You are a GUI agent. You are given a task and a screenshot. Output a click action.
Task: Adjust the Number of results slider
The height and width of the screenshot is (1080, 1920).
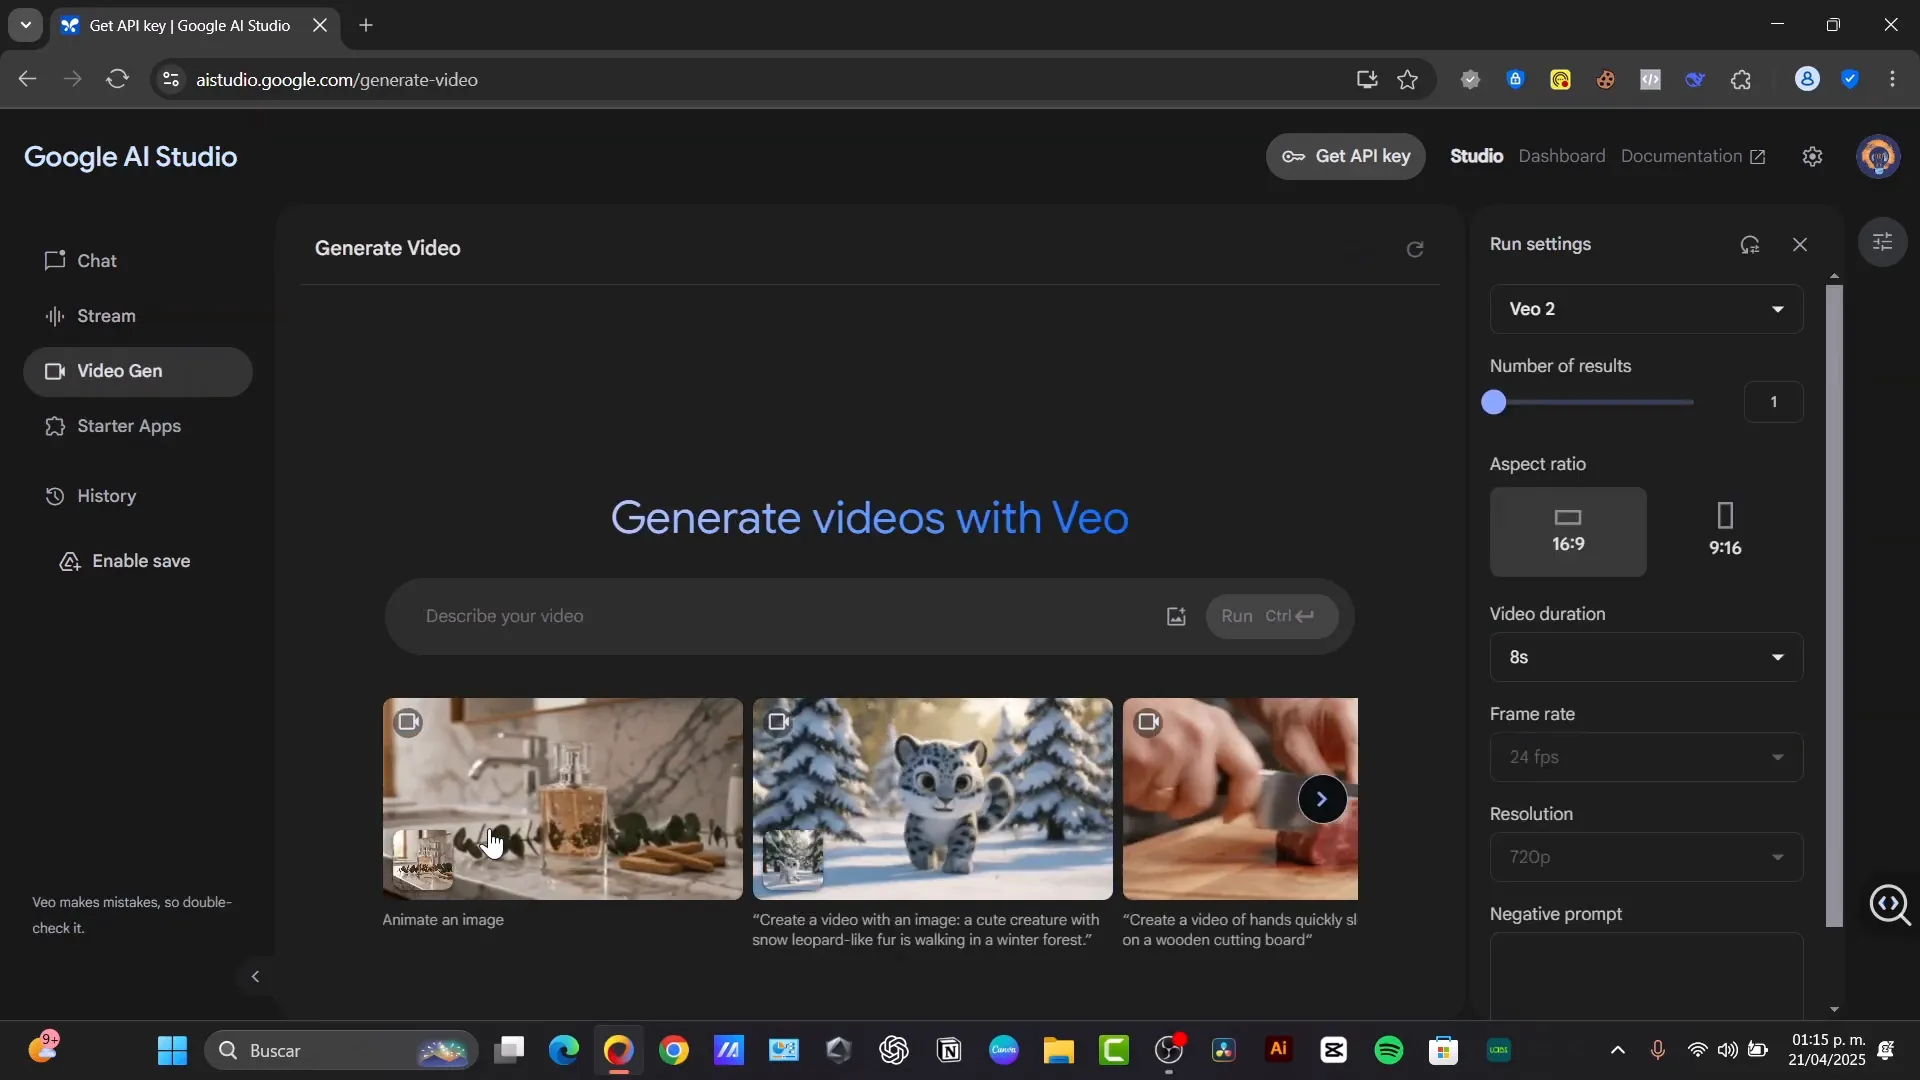(1495, 402)
